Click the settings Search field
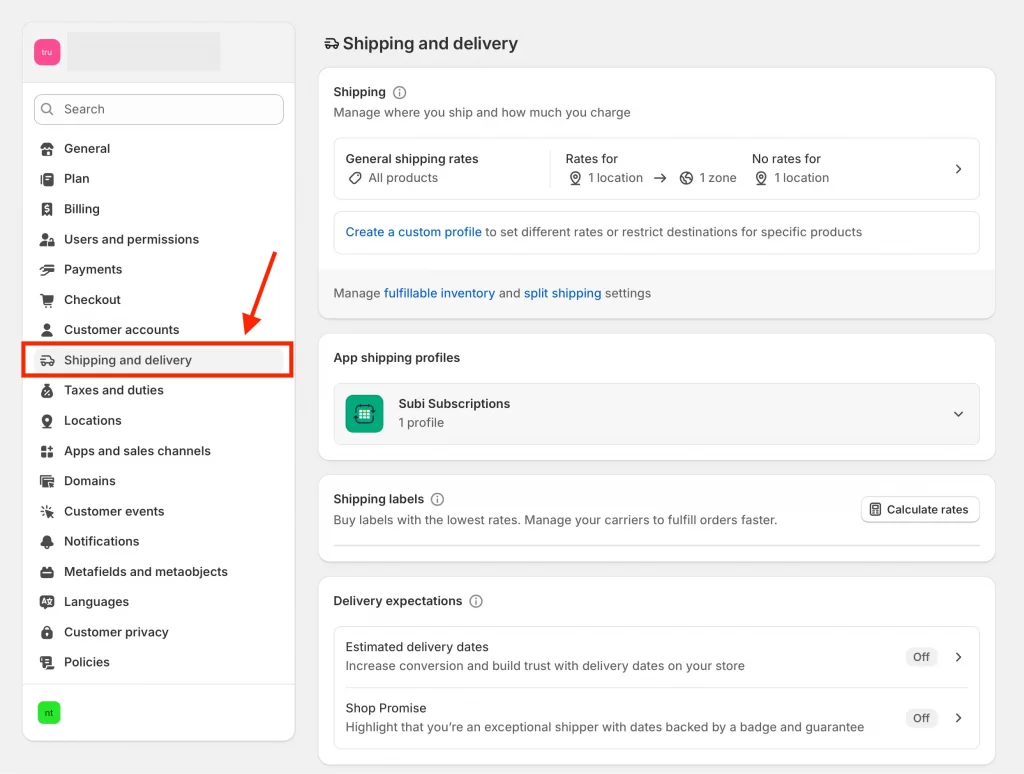This screenshot has width=1024, height=774. tap(159, 110)
